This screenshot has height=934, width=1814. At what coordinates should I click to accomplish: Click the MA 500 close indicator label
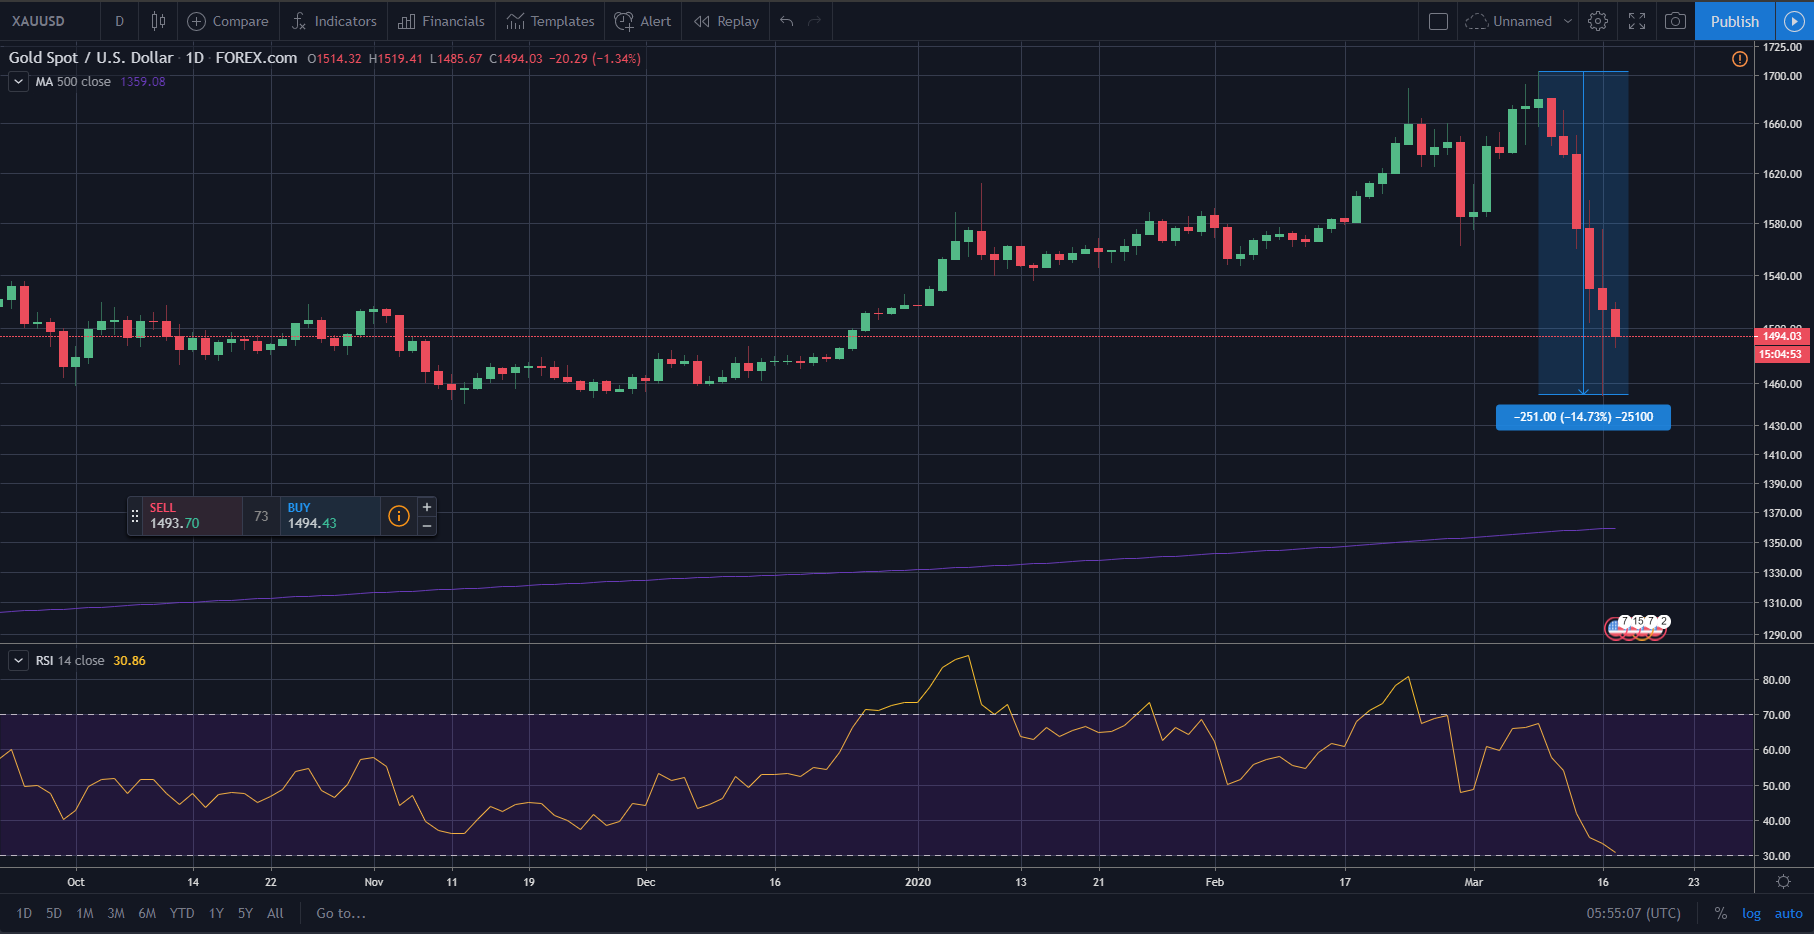click(x=73, y=82)
